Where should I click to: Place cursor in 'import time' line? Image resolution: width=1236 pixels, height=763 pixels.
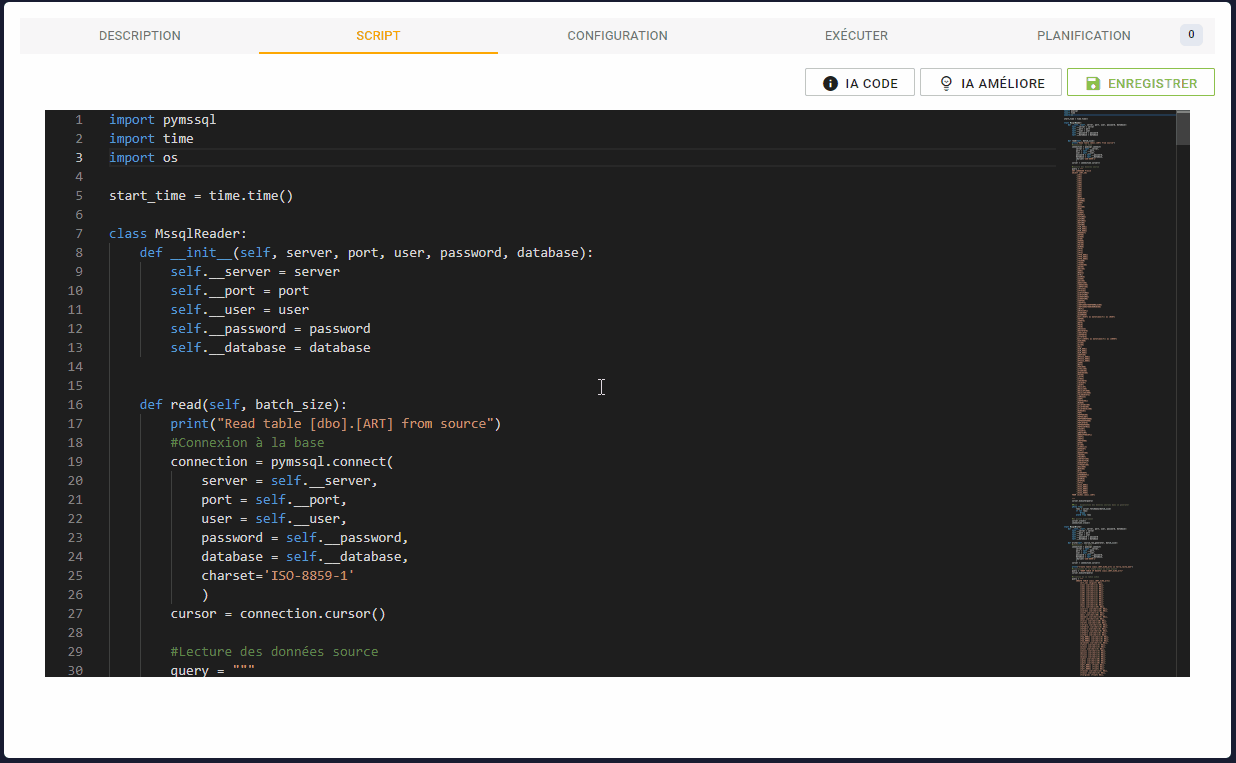pos(151,138)
